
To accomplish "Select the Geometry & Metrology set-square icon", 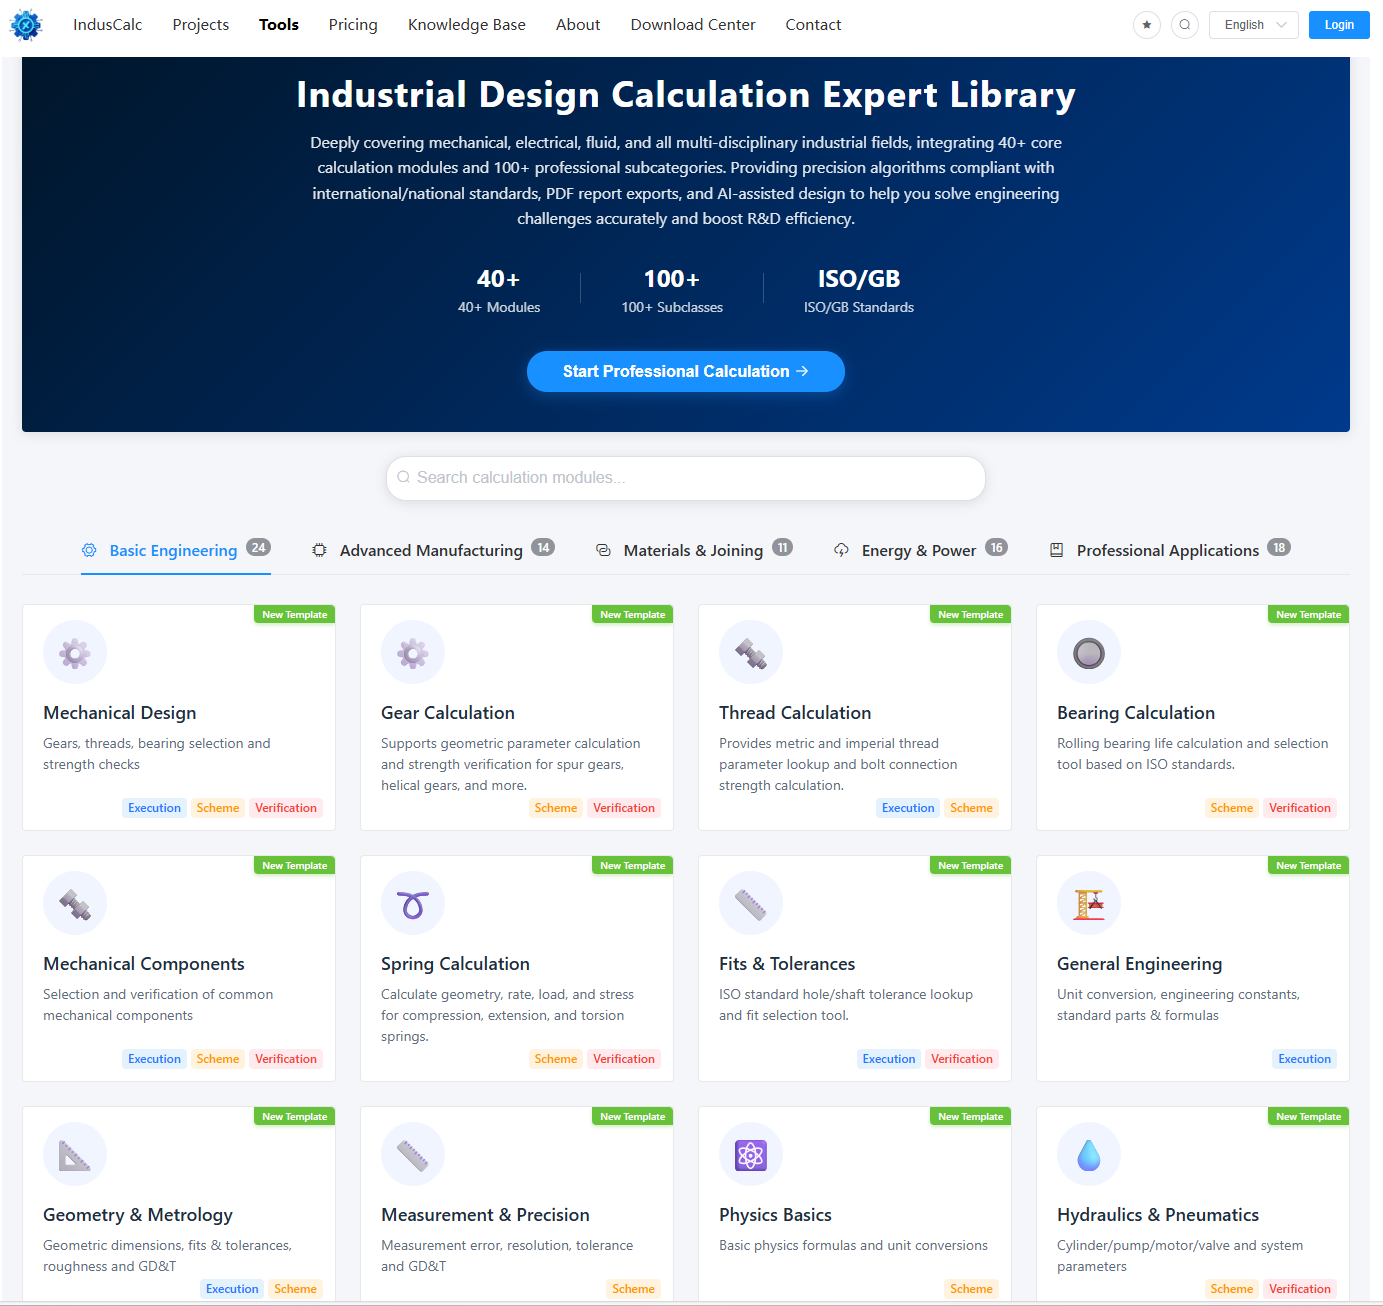I will (74, 1153).
